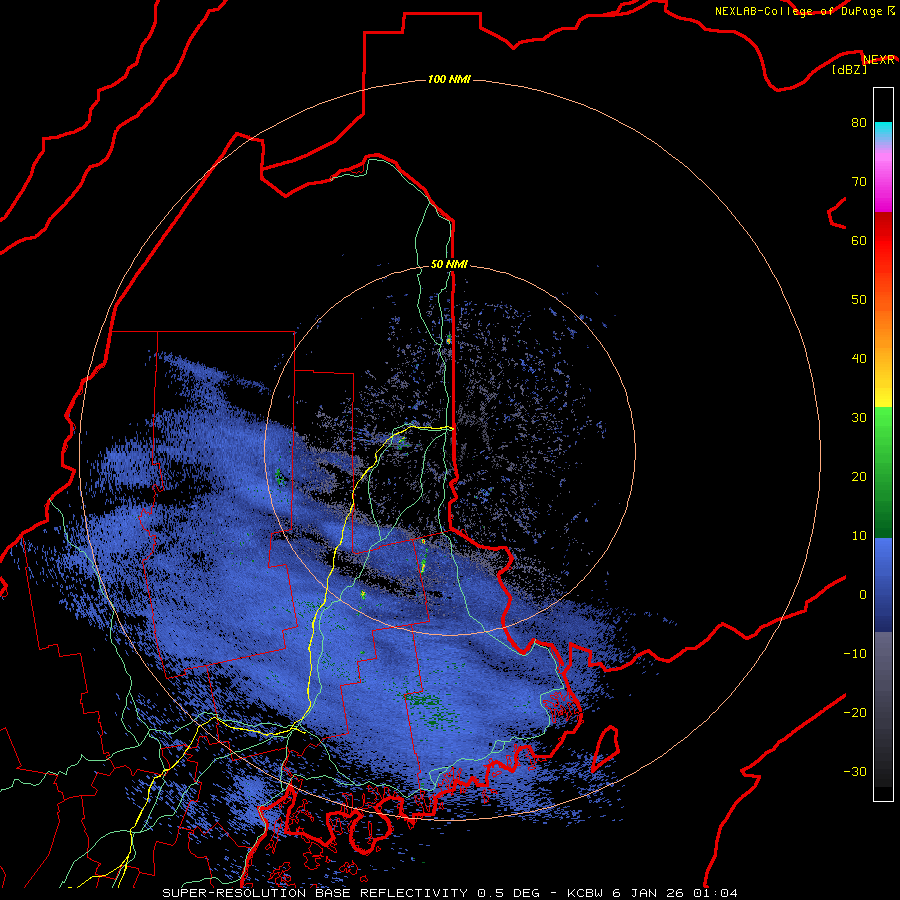The image size is (900, 900).
Task: Click the SUPER-RESOLUTION BASE REFLECTIVITY caption text
Action: click(x=315, y=893)
